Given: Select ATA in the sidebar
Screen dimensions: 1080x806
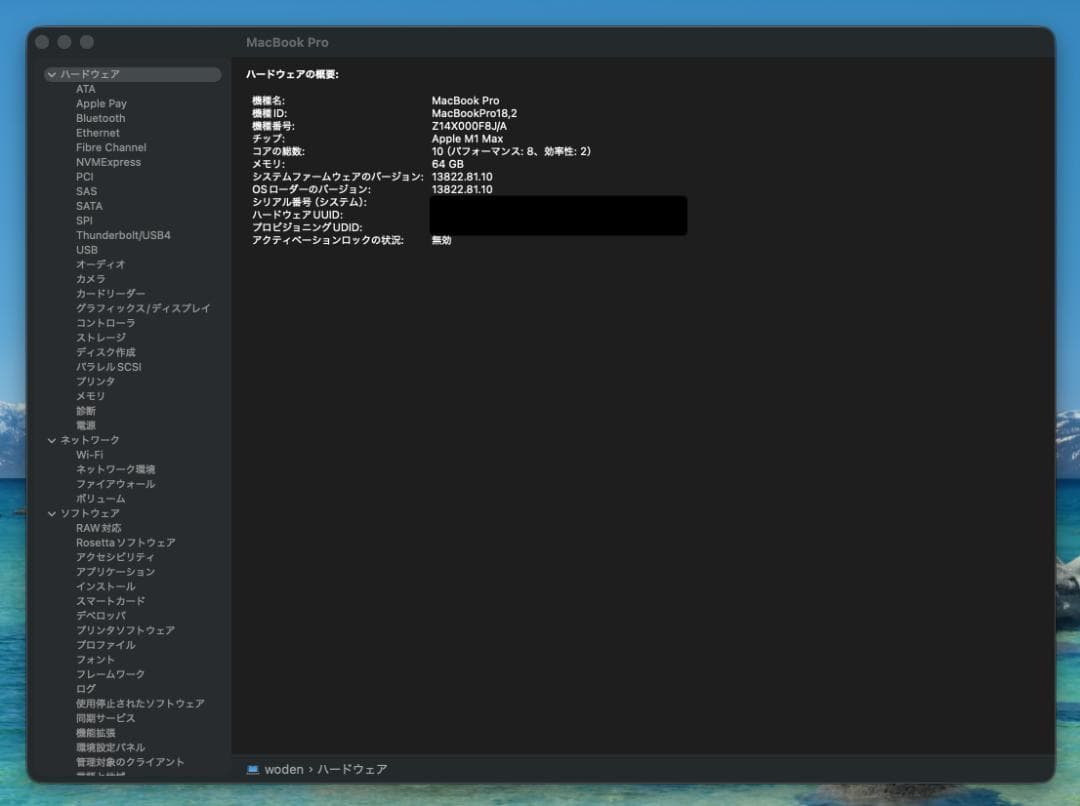Looking at the screenshot, I should coord(86,90).
